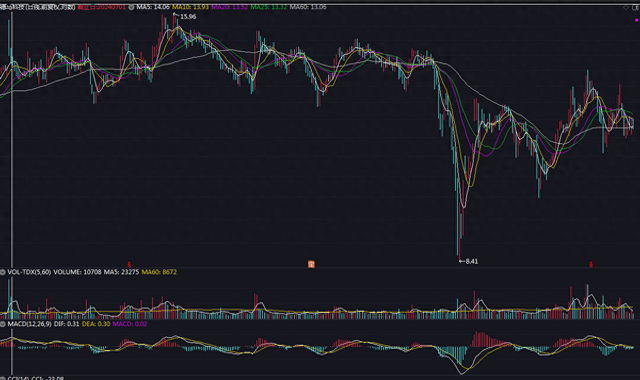The height and width of the screenshot is (380, 640).
Task: Click the red S marker near chart start
Action: pyautogui.click(x=129, y=265)
